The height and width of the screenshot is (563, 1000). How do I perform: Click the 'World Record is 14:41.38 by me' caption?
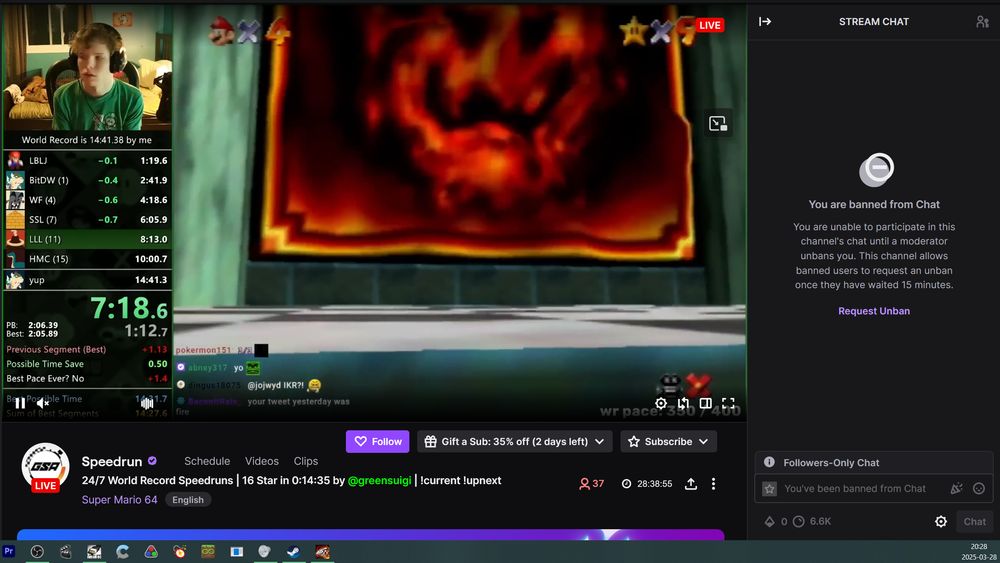tap(87, 140)
